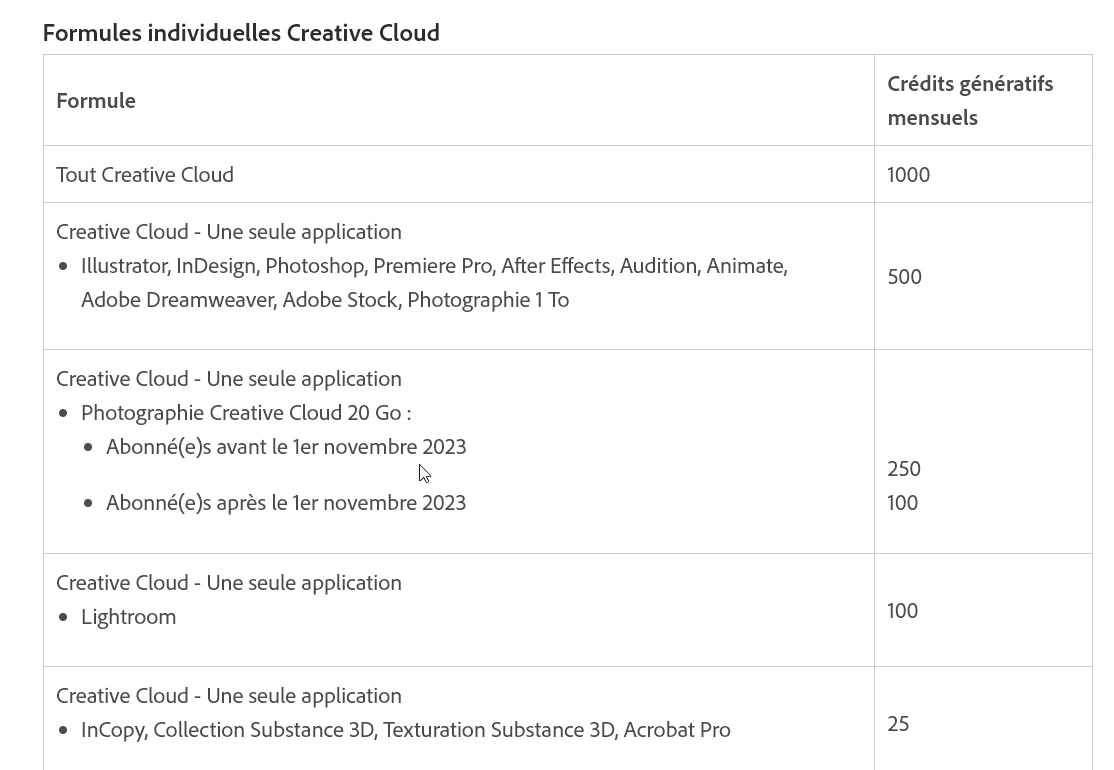Click "Photographie Creative Cloud 20 Go :"
This screenshot has height=770, width=1114.
click(246, 413)
